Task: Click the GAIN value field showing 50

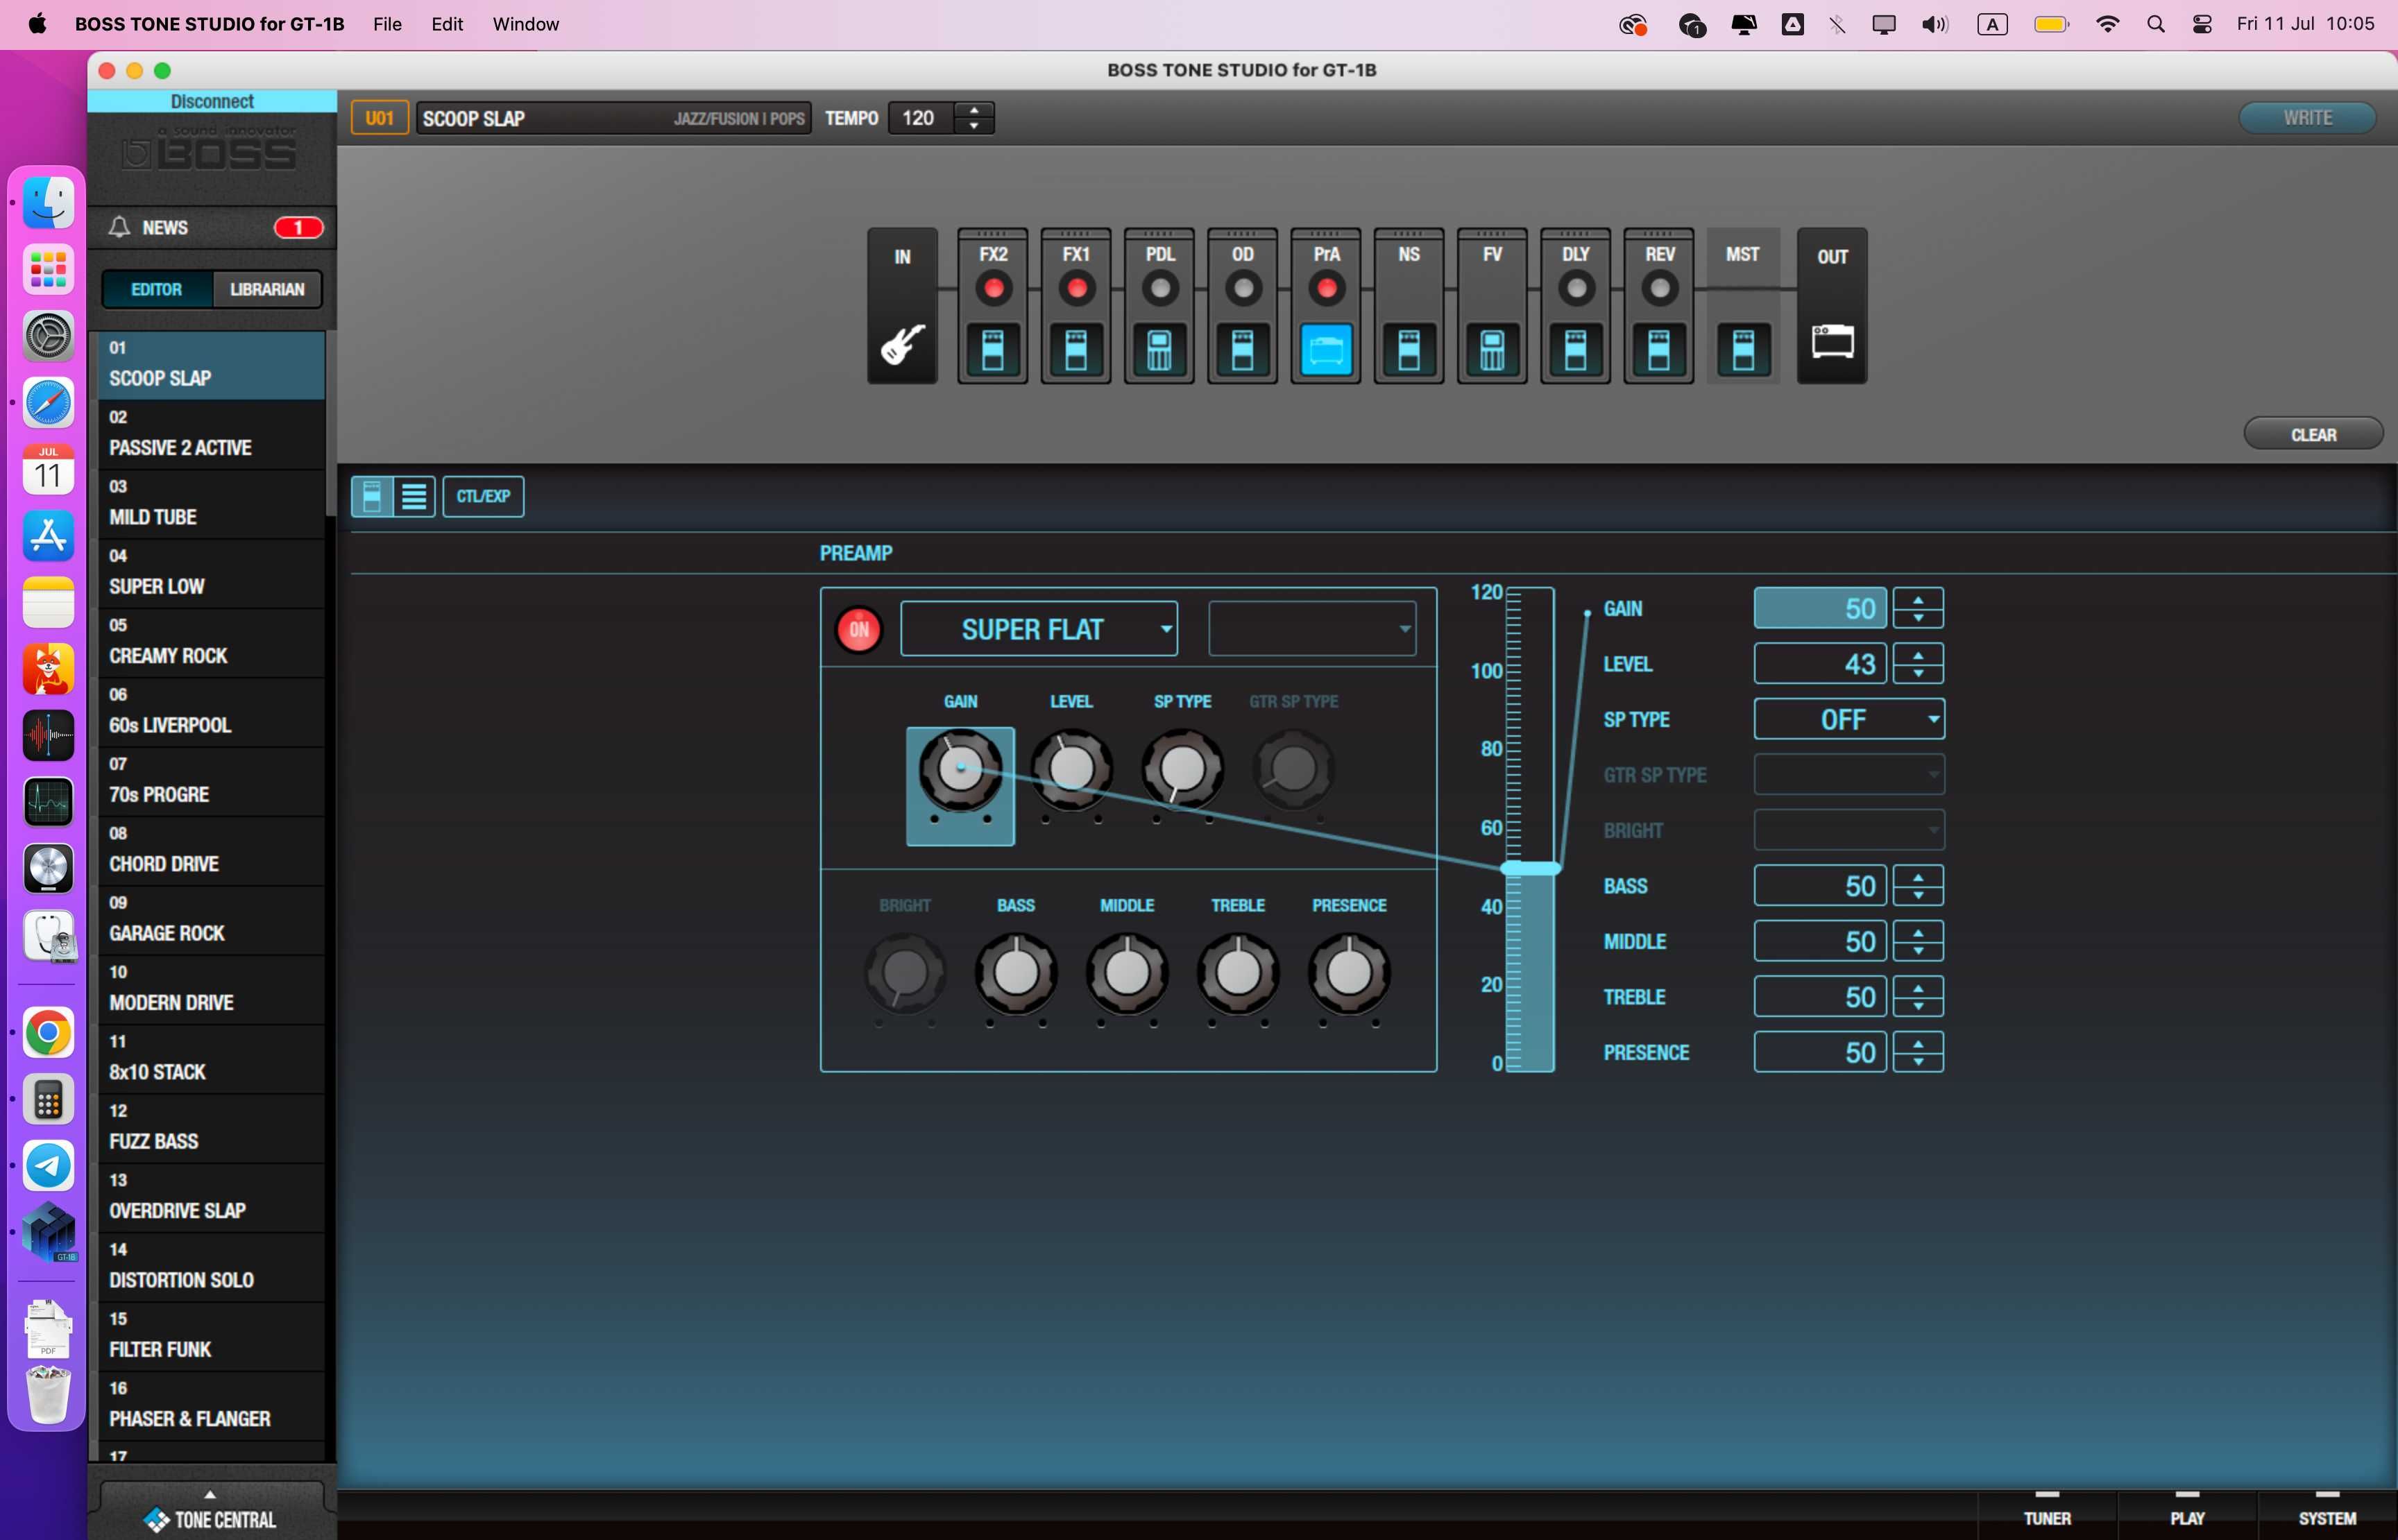Action: point(1820,608)
